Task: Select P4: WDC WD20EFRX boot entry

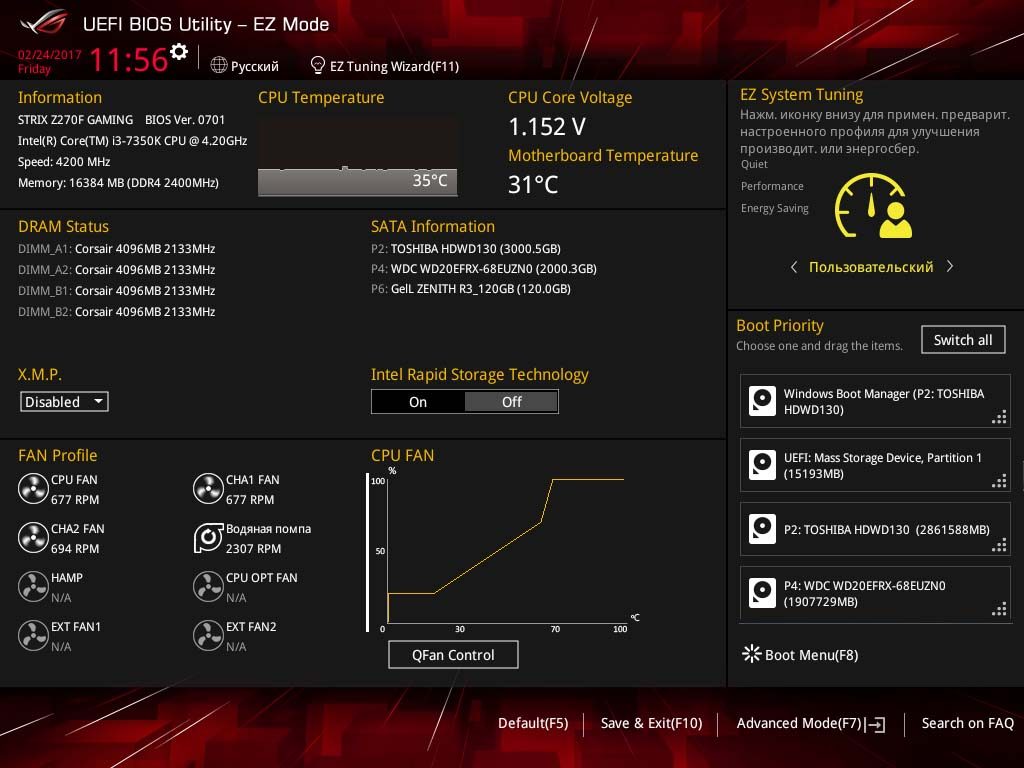Action: point(875,593)
